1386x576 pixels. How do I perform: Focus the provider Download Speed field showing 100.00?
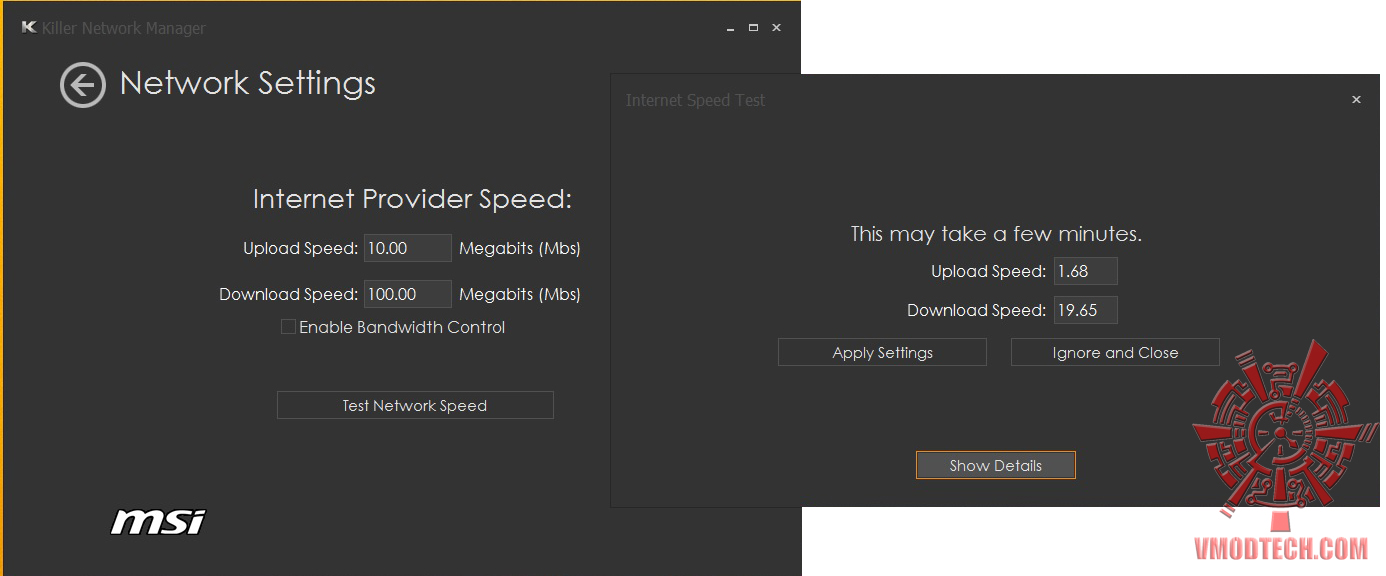coord(407,294)
